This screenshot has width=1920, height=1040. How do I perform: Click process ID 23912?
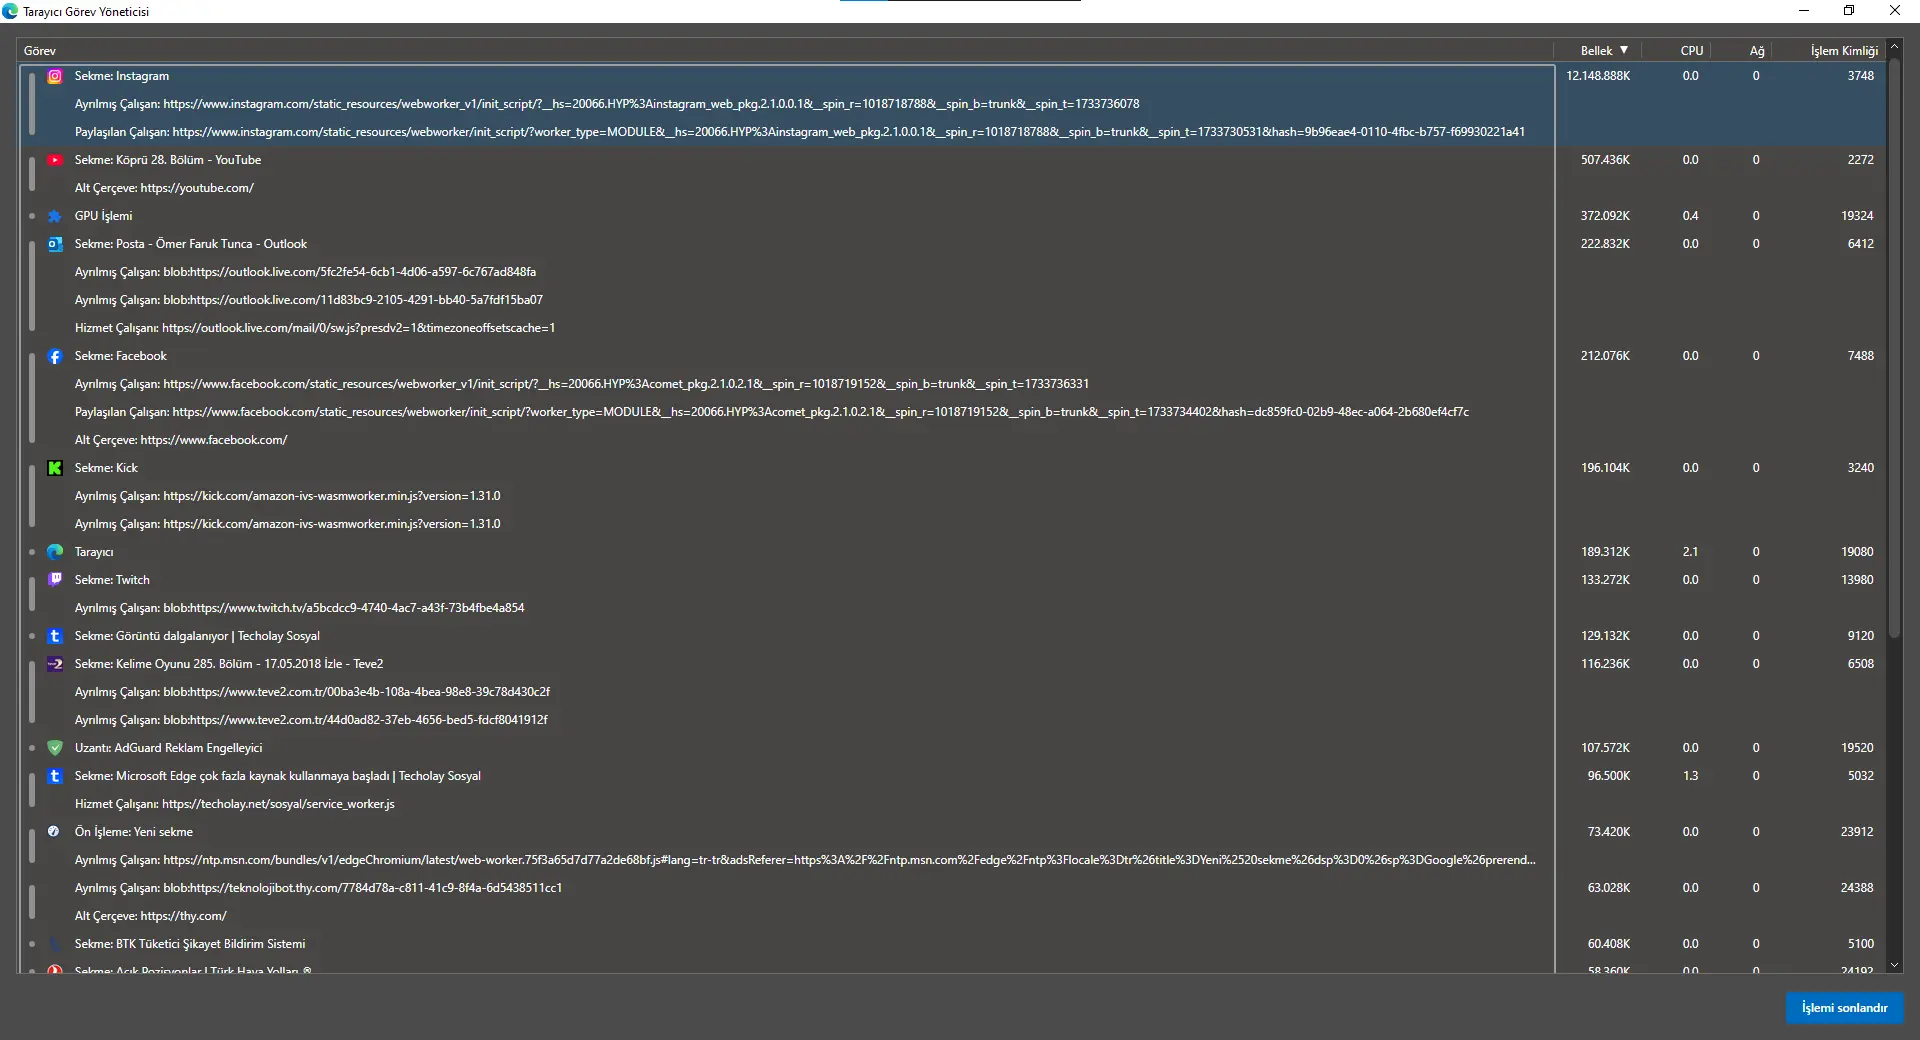tap(1858, 832)
